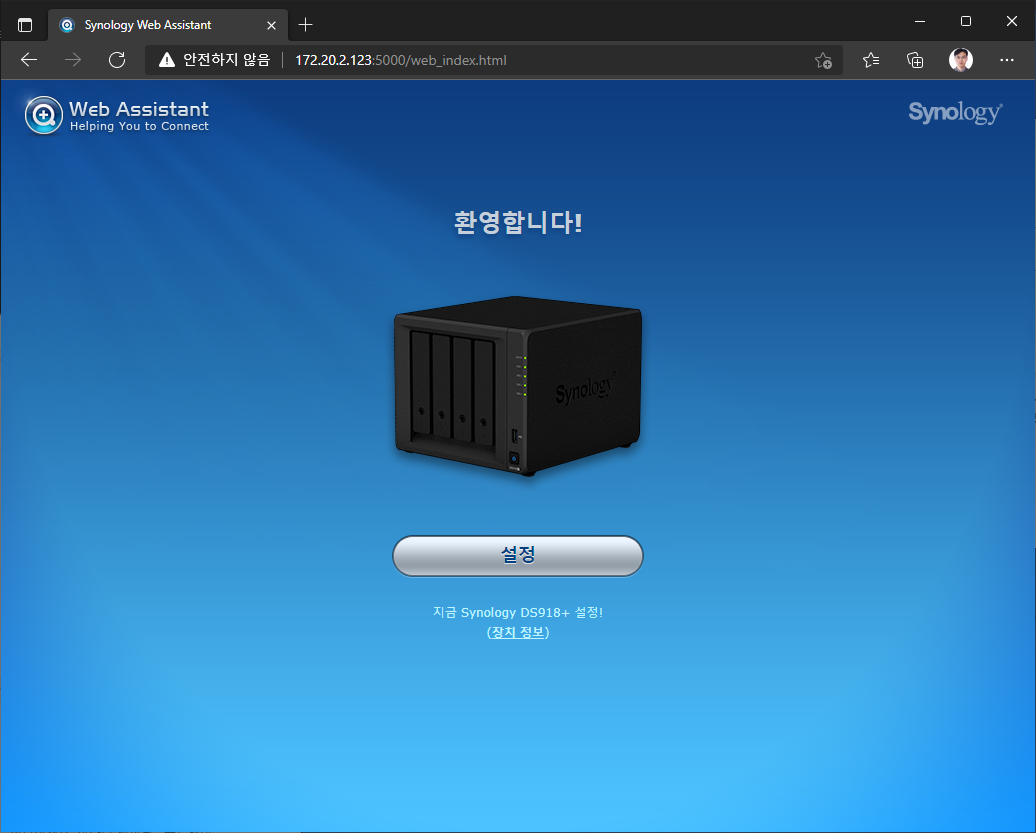Add this page to favorites star icon
The height and width of the screenshot is (833, 1036).
[x=823, y=60]
